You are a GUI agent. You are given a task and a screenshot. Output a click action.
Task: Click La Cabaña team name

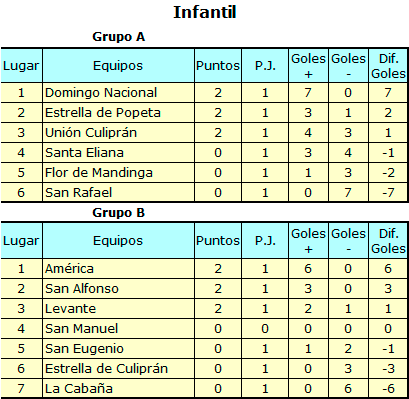tap(79, 389)
